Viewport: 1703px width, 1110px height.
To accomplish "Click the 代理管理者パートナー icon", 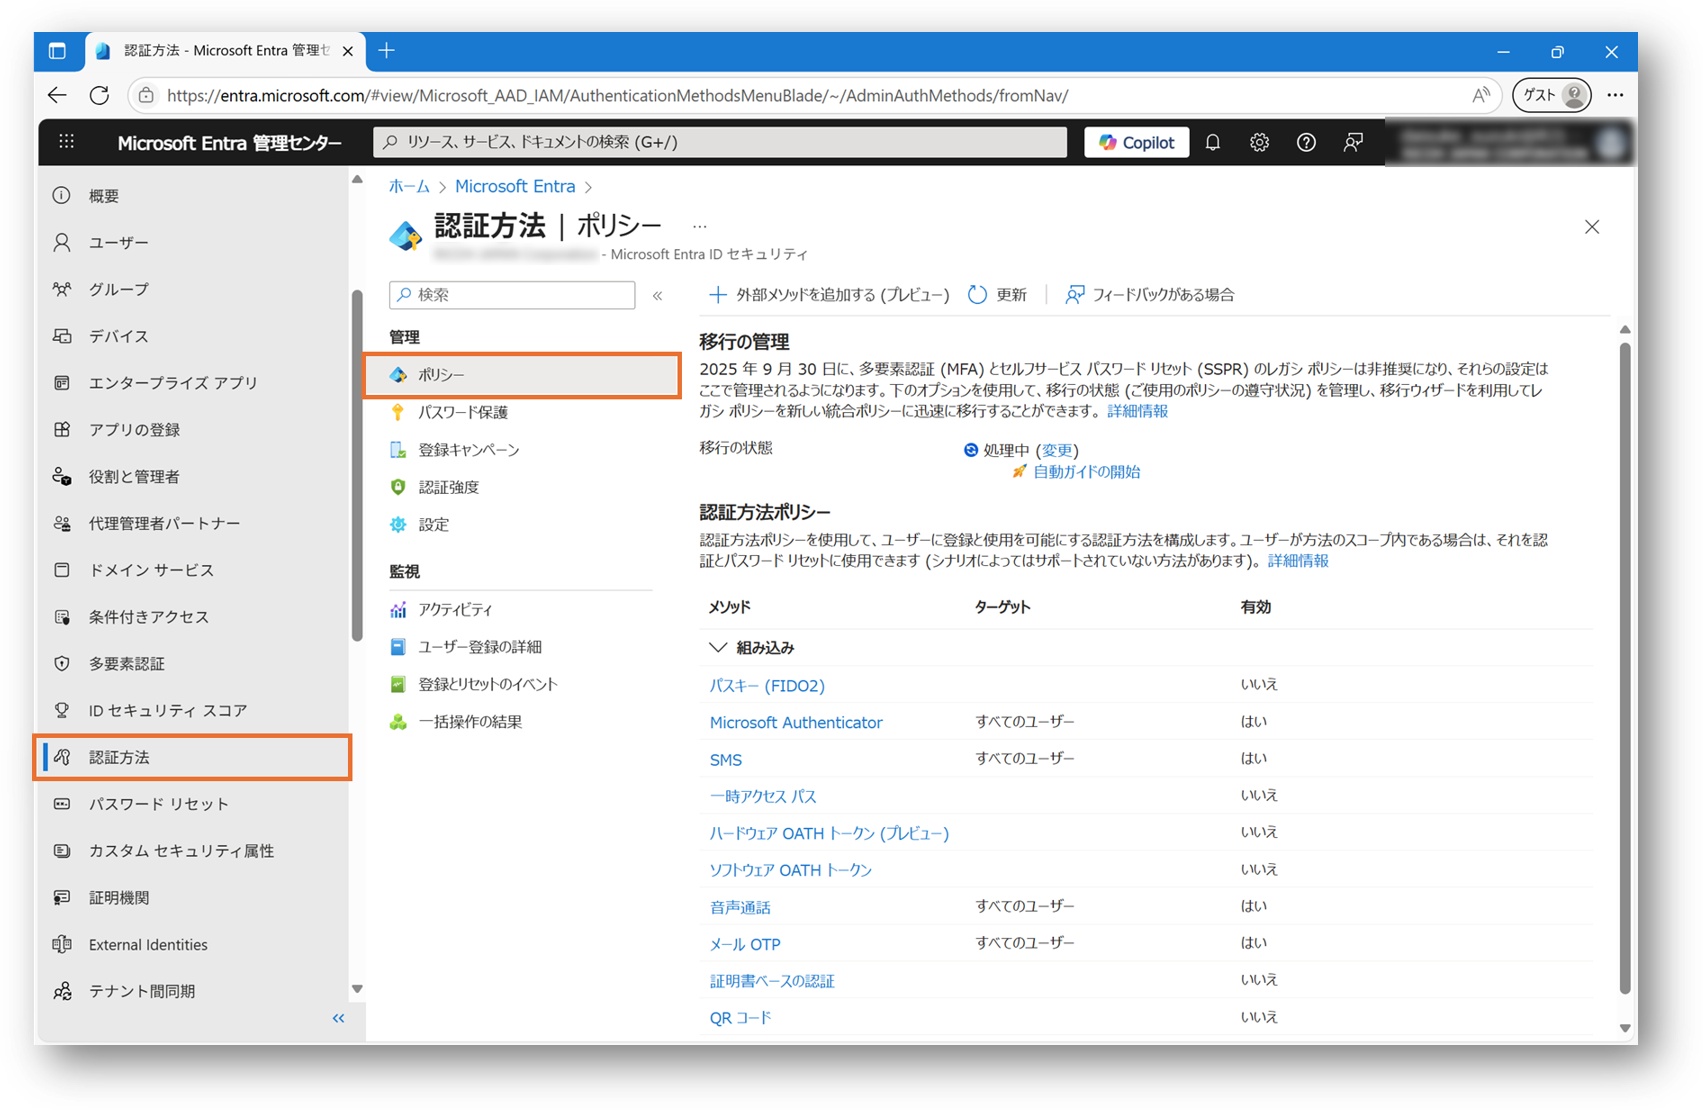I will [62, 523].
